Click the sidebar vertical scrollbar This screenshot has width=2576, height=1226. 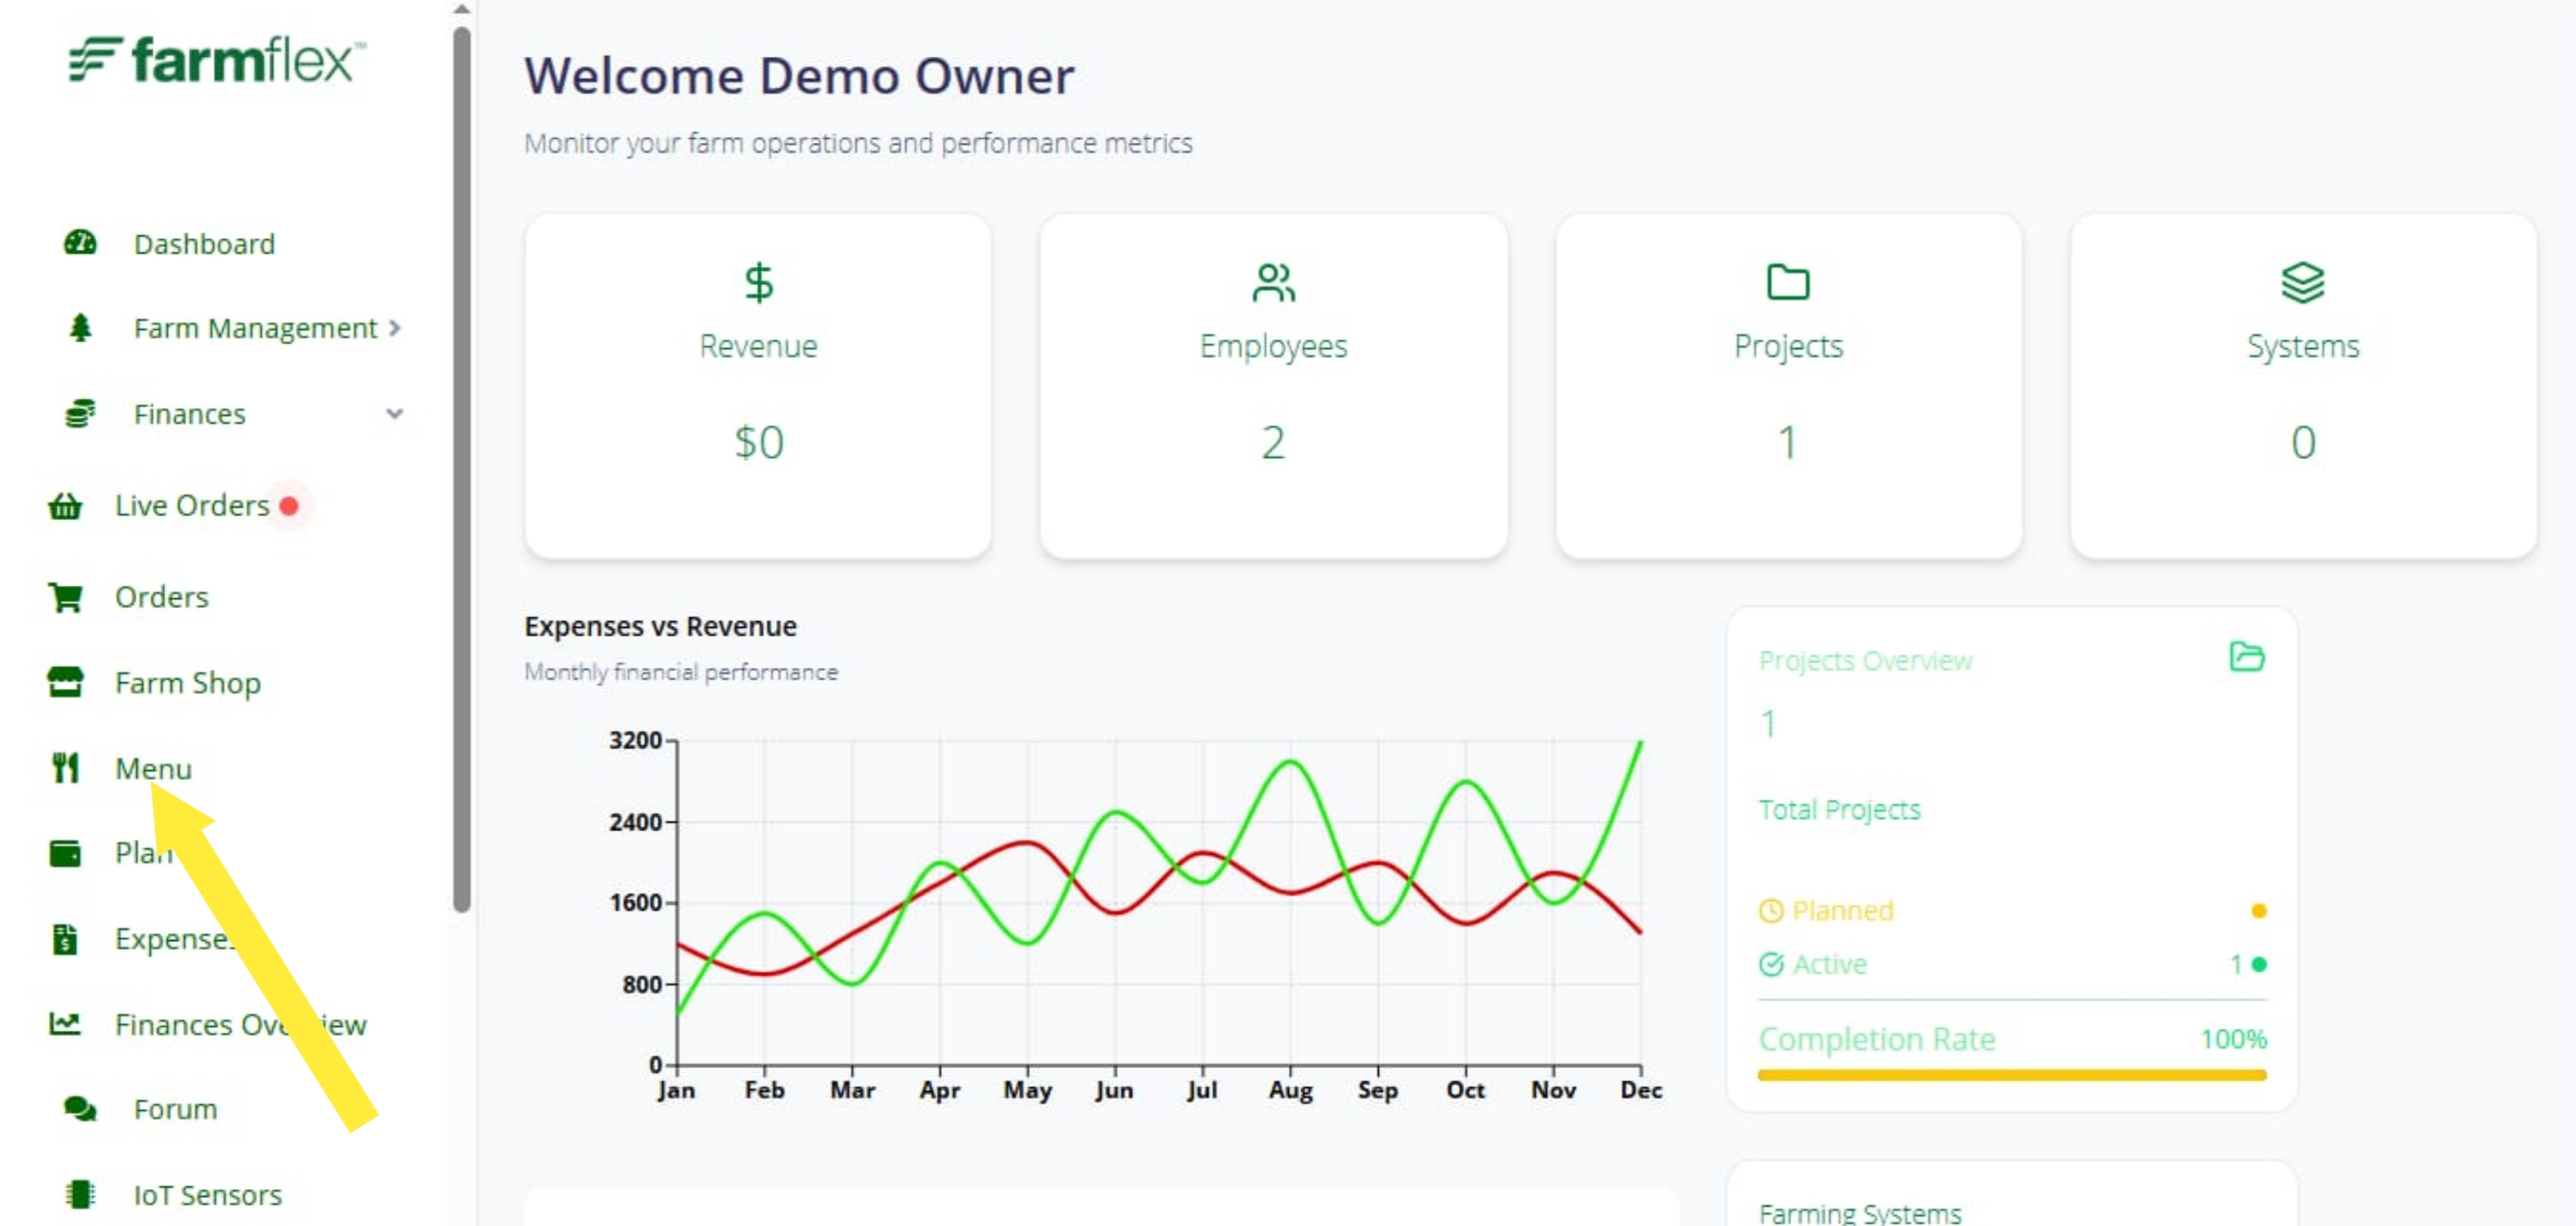[x=461, y=470]
